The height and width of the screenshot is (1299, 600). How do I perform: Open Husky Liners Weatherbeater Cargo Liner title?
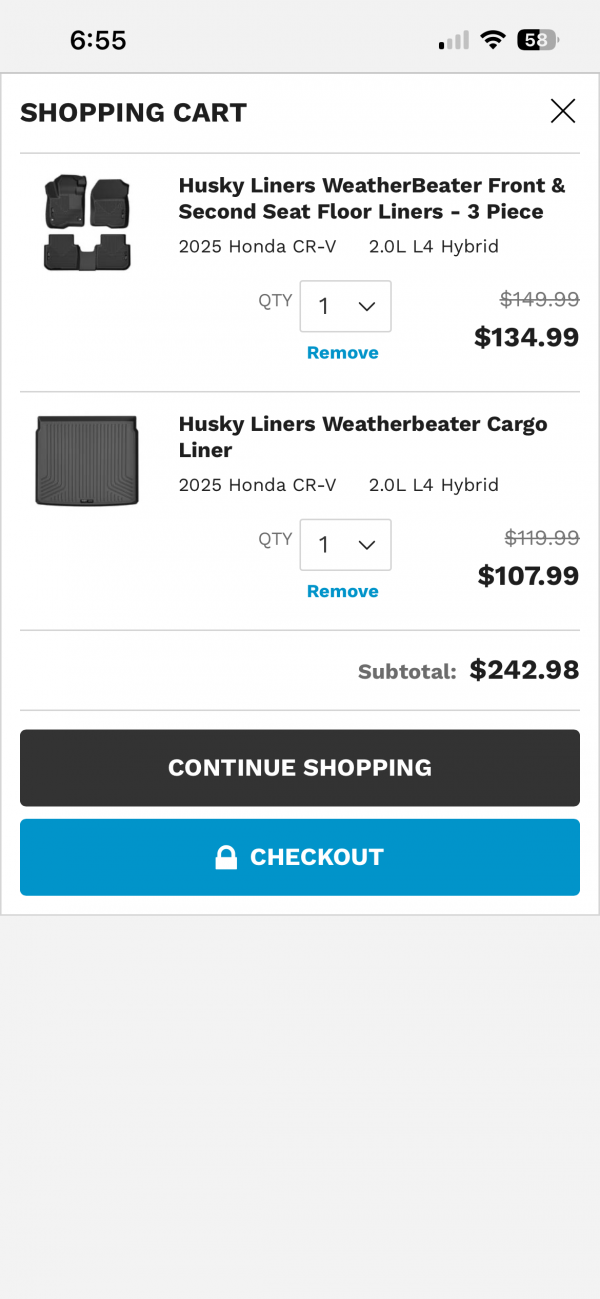tap(362, 437)
